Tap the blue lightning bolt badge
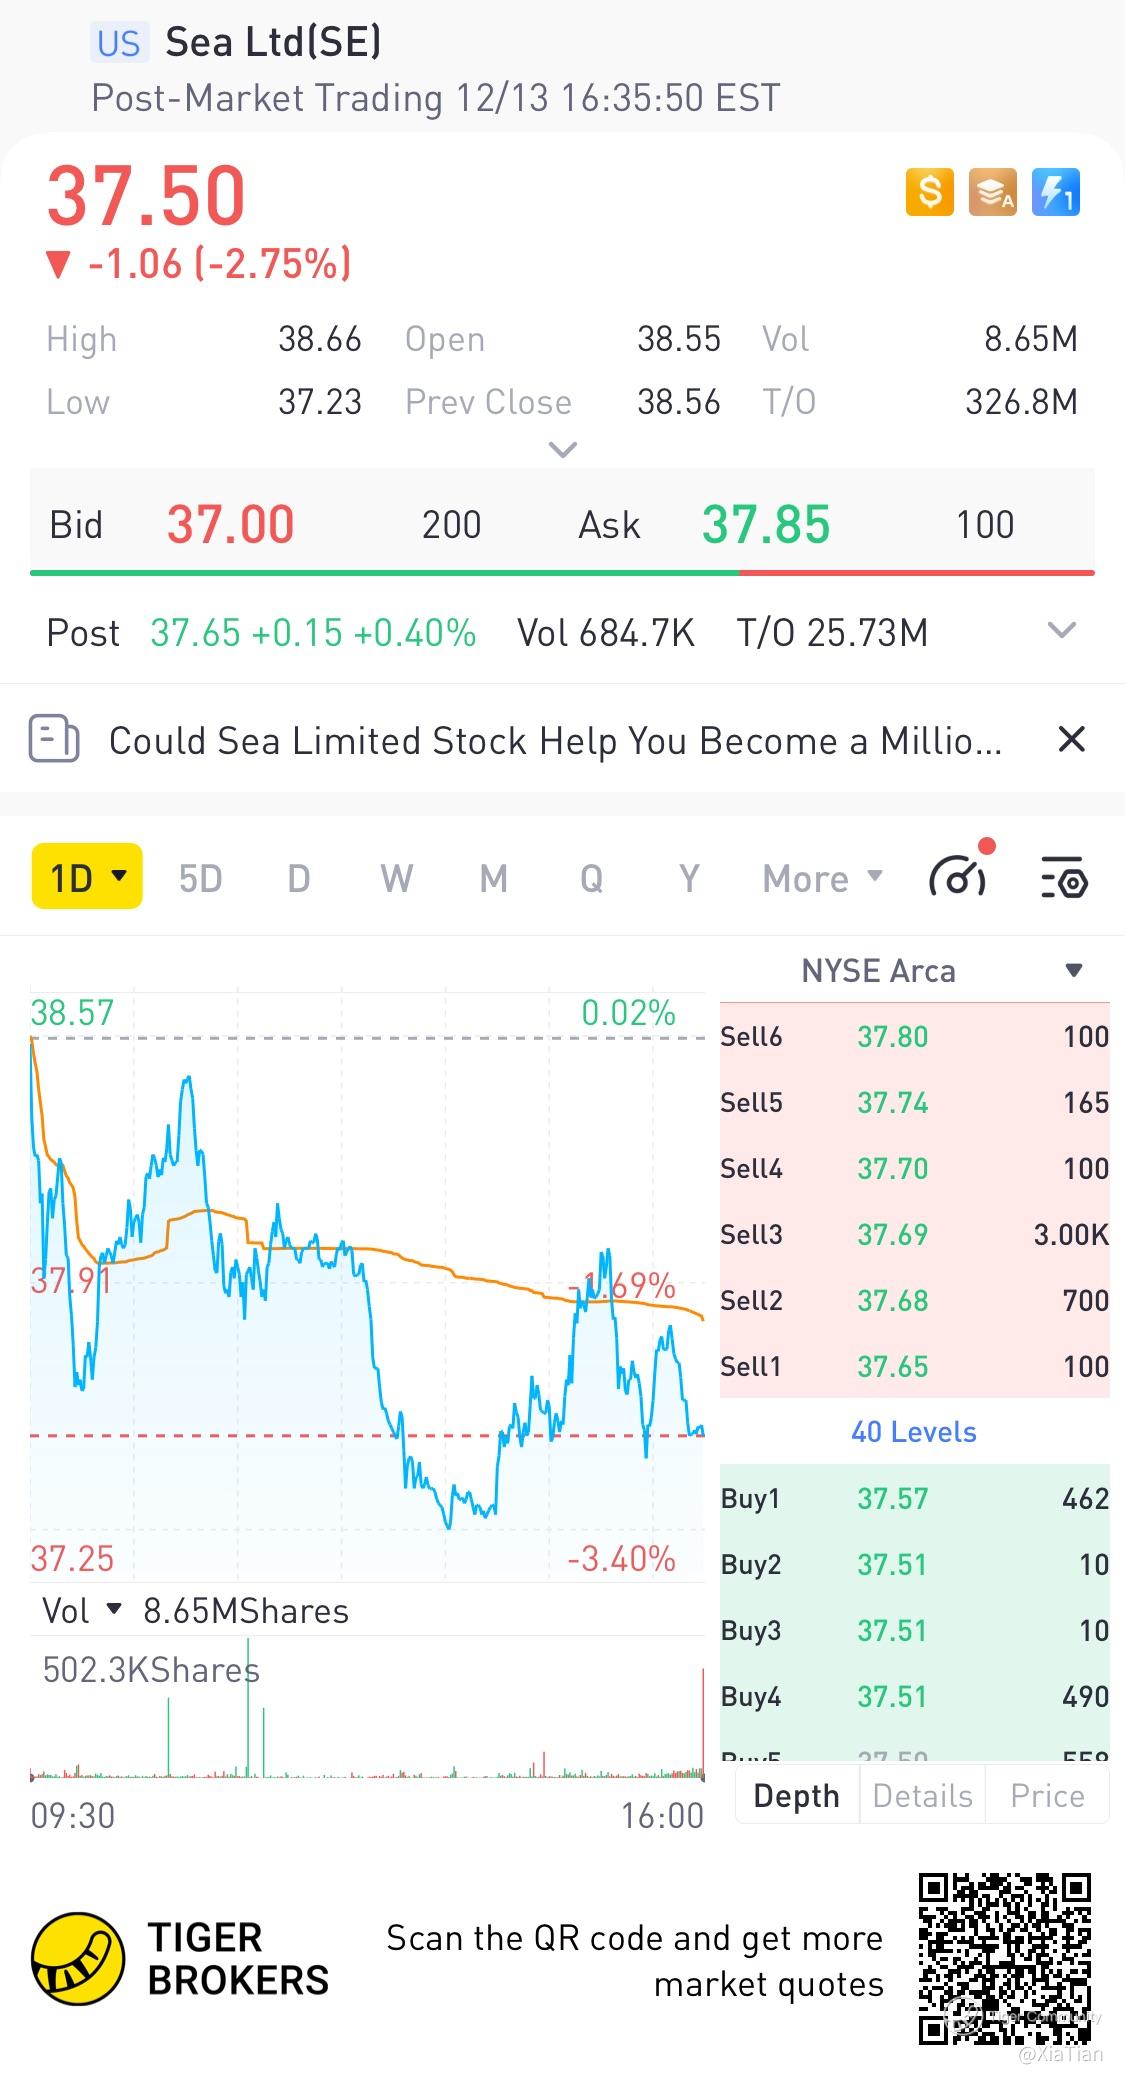The image size is (1125, 2079). 1056,191
